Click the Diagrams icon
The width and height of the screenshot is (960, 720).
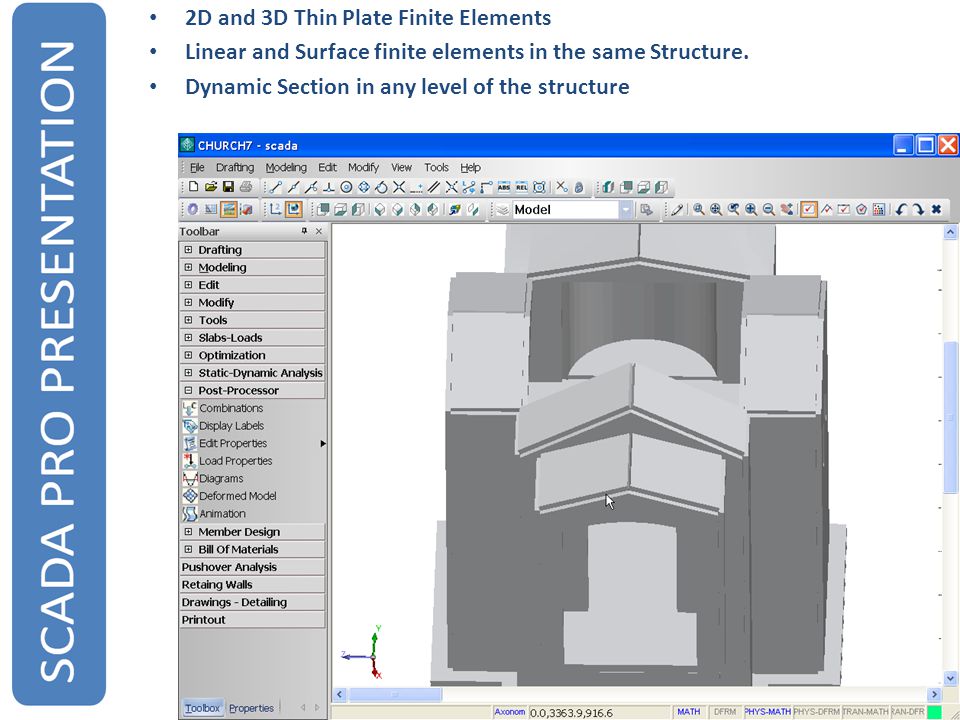(190, 479)
